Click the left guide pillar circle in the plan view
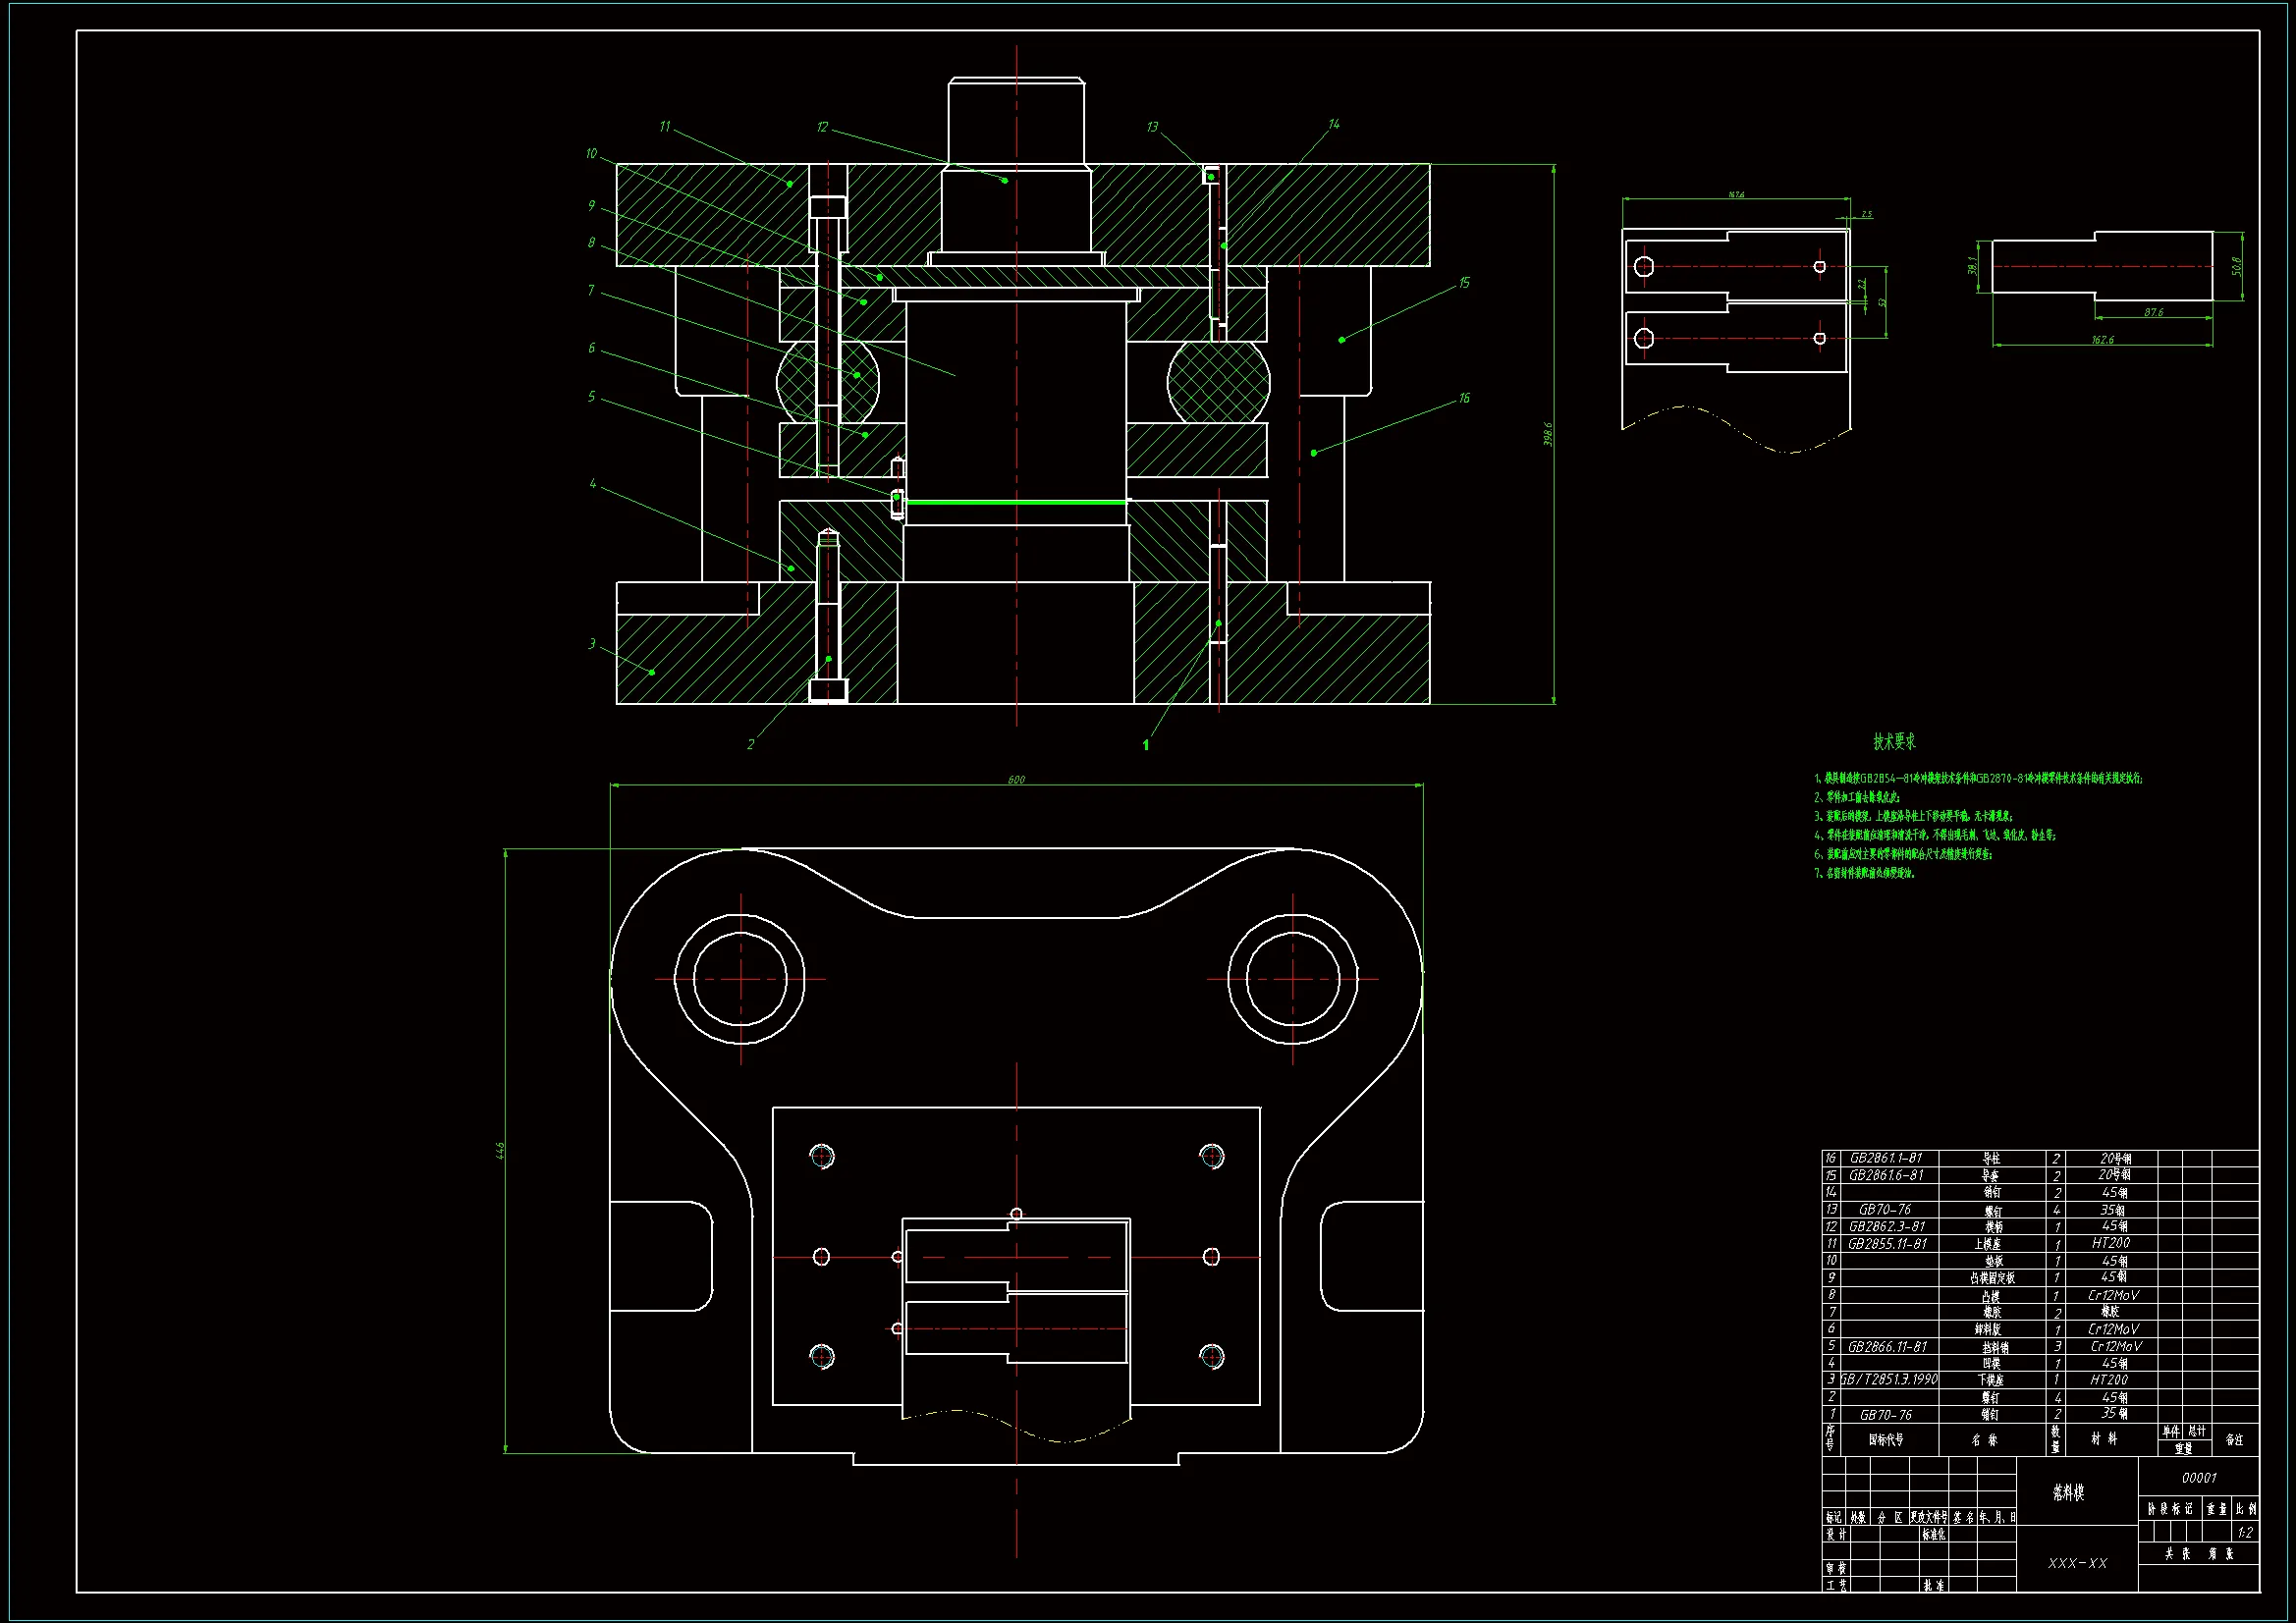 pyautogui.click(x=740, y=979)
